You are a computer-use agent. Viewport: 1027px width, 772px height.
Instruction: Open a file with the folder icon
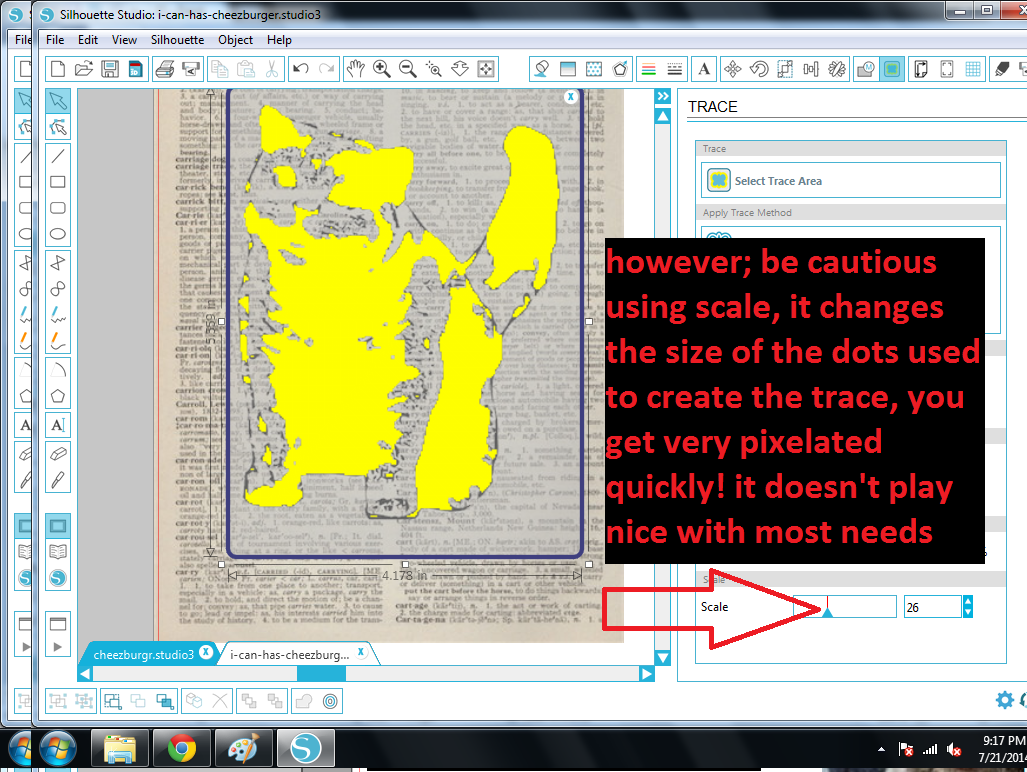(x=84, y=69)
